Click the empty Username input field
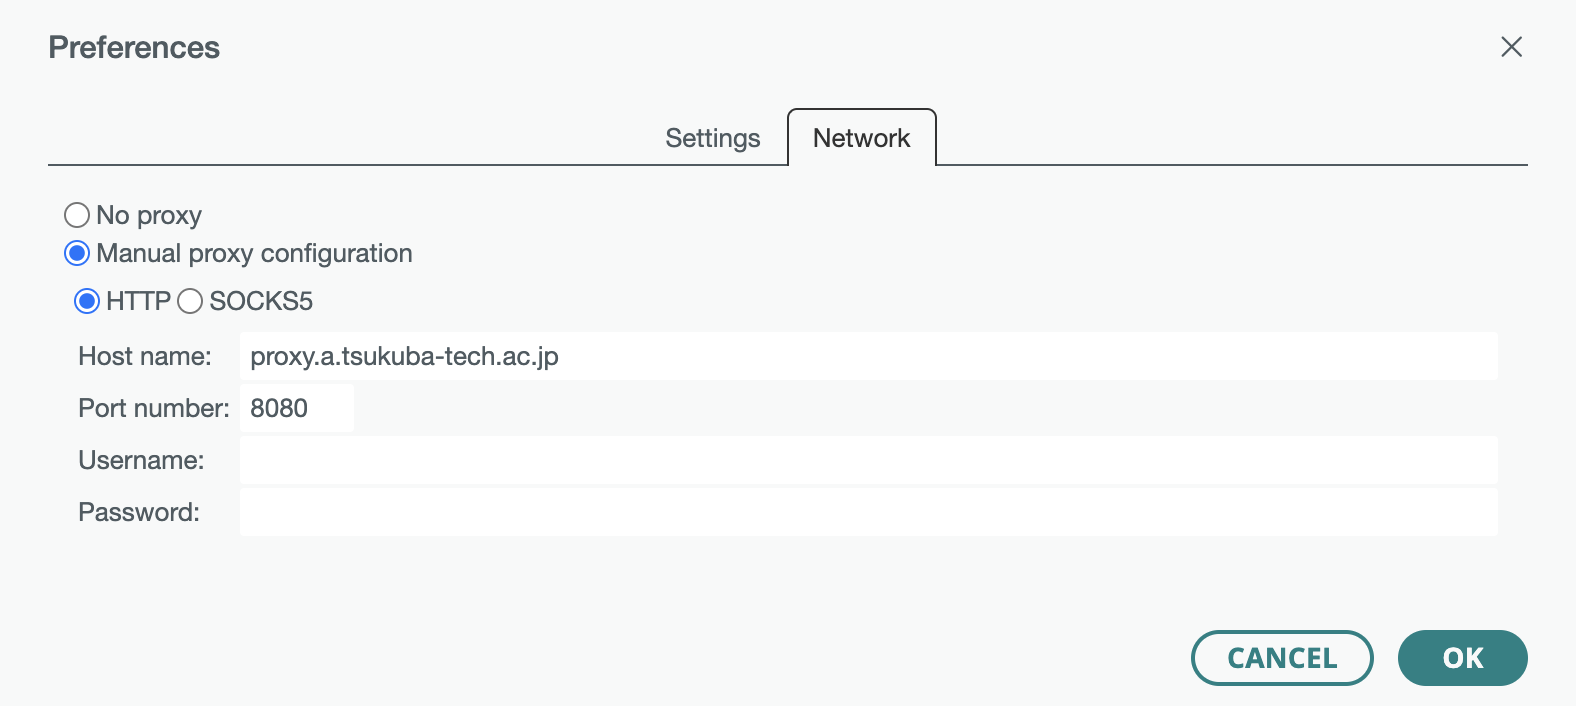Screen dimensions: 1576x706 868,460
